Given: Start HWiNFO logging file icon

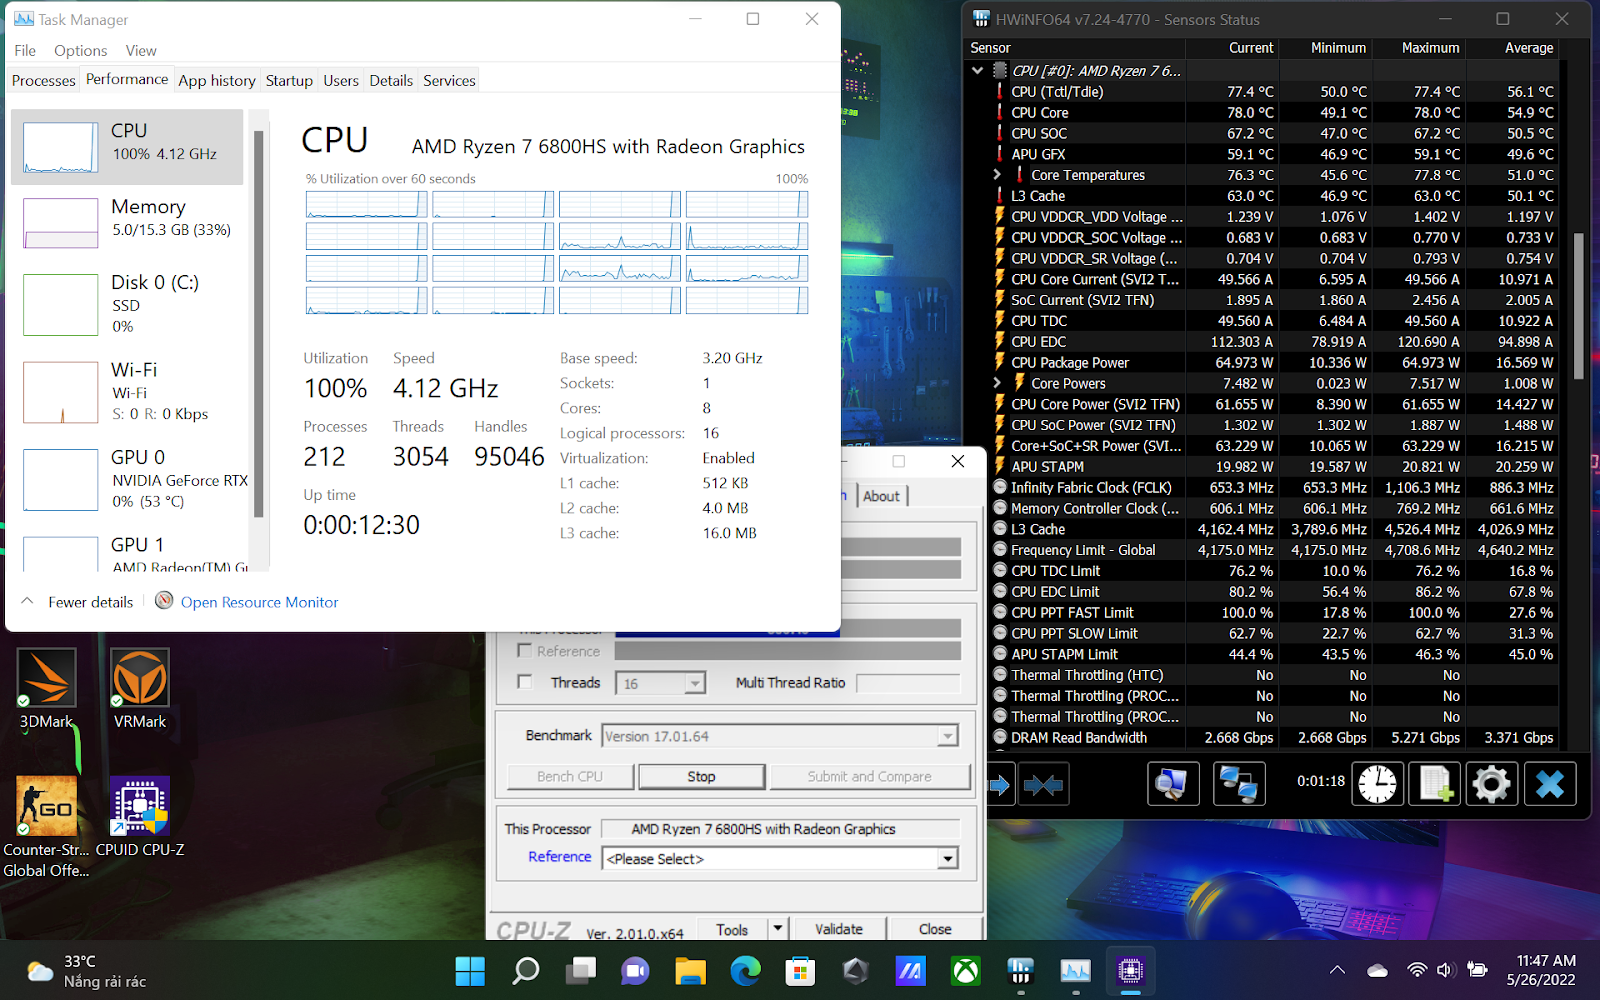Looking at the screenshot, I should tap(1434, 783).
